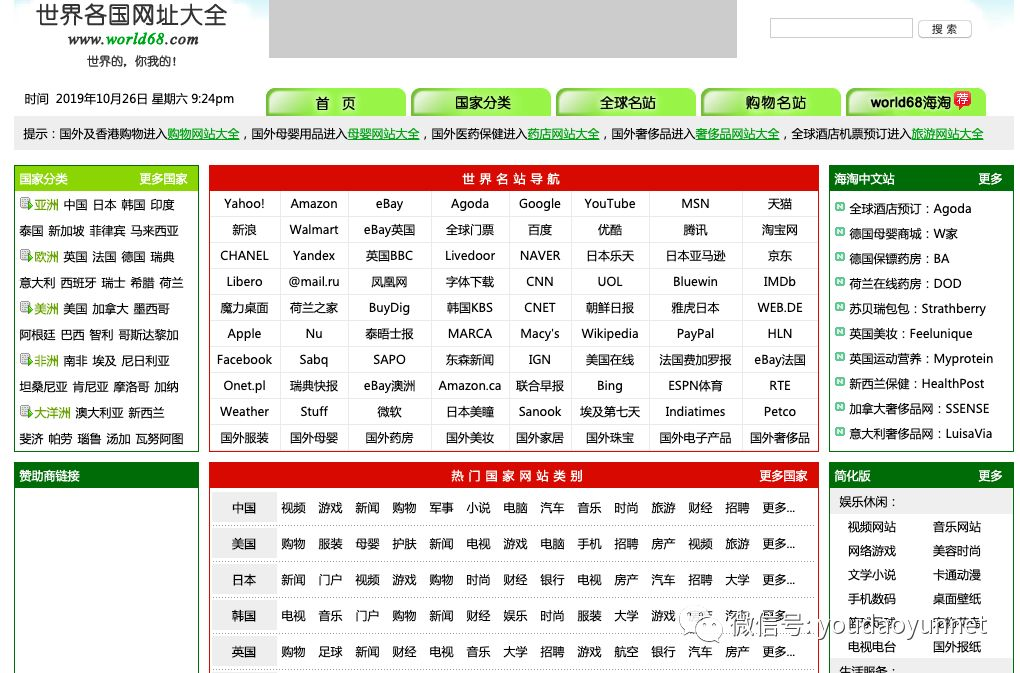Open the IMDb link

(x=779, y=282)
